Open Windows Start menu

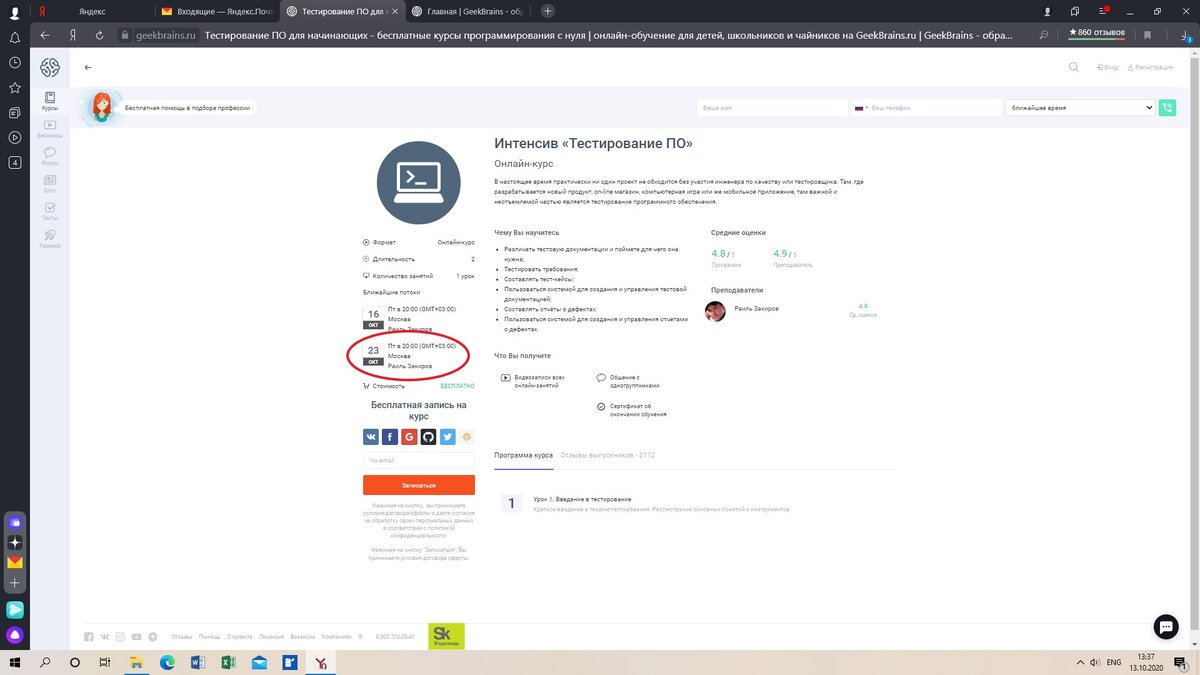[17, 662]
